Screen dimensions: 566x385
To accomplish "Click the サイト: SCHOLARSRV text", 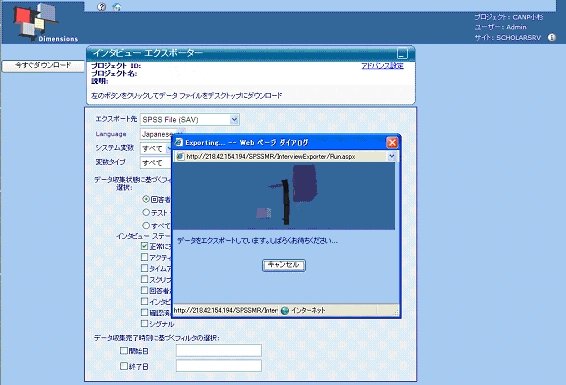I will 508,38.
